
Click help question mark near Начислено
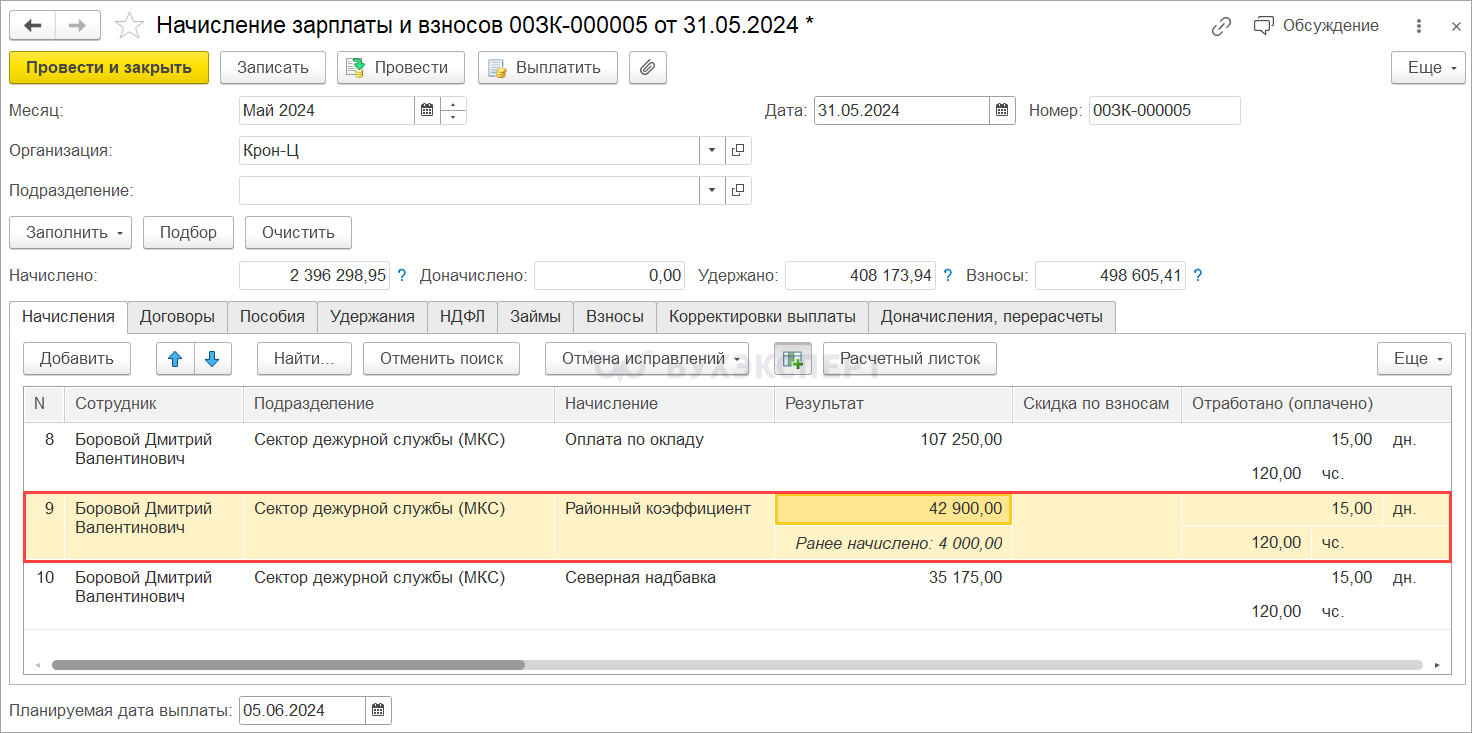[x=402, y=275]
